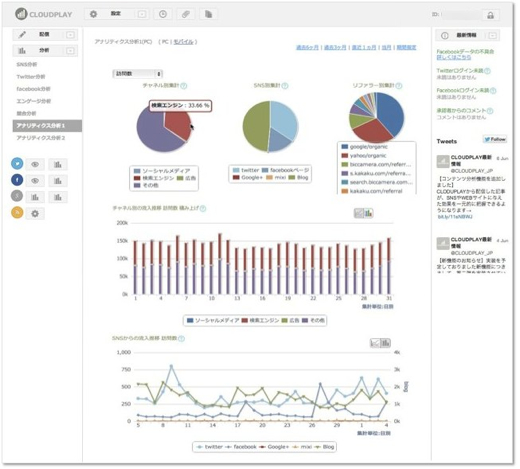This screenshot has width=520, height=469.
Task: Collapse the 最新情報 panel arrow
Action: [x=492, y=35]
